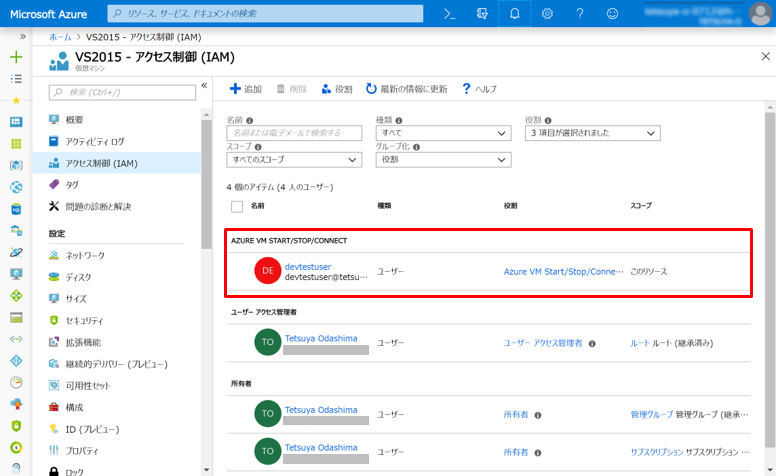Open the feedback smiley icon
The height and width of the screenshot is (476, 776).
pyautogui.click(x=612, y=14)
